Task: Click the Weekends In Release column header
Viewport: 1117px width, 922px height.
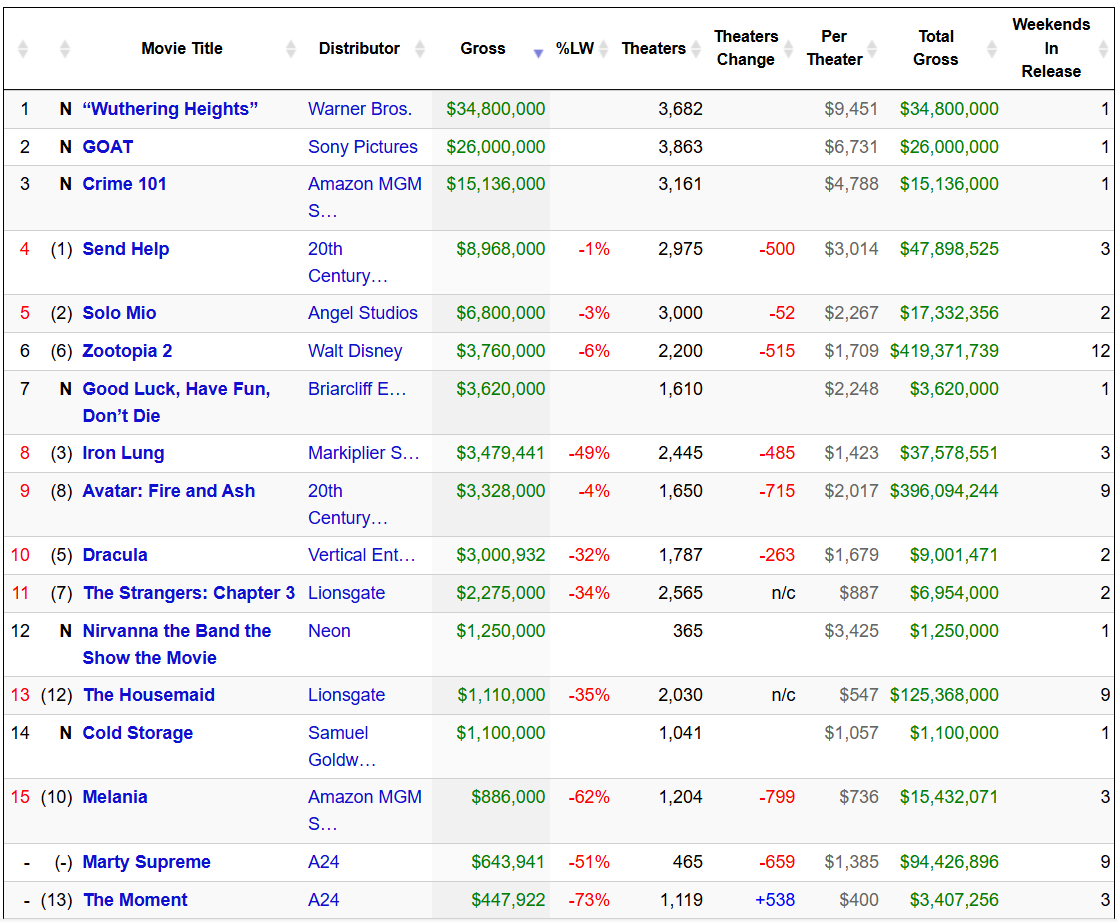Action: pyautogui.click(x=1050, y=48)
